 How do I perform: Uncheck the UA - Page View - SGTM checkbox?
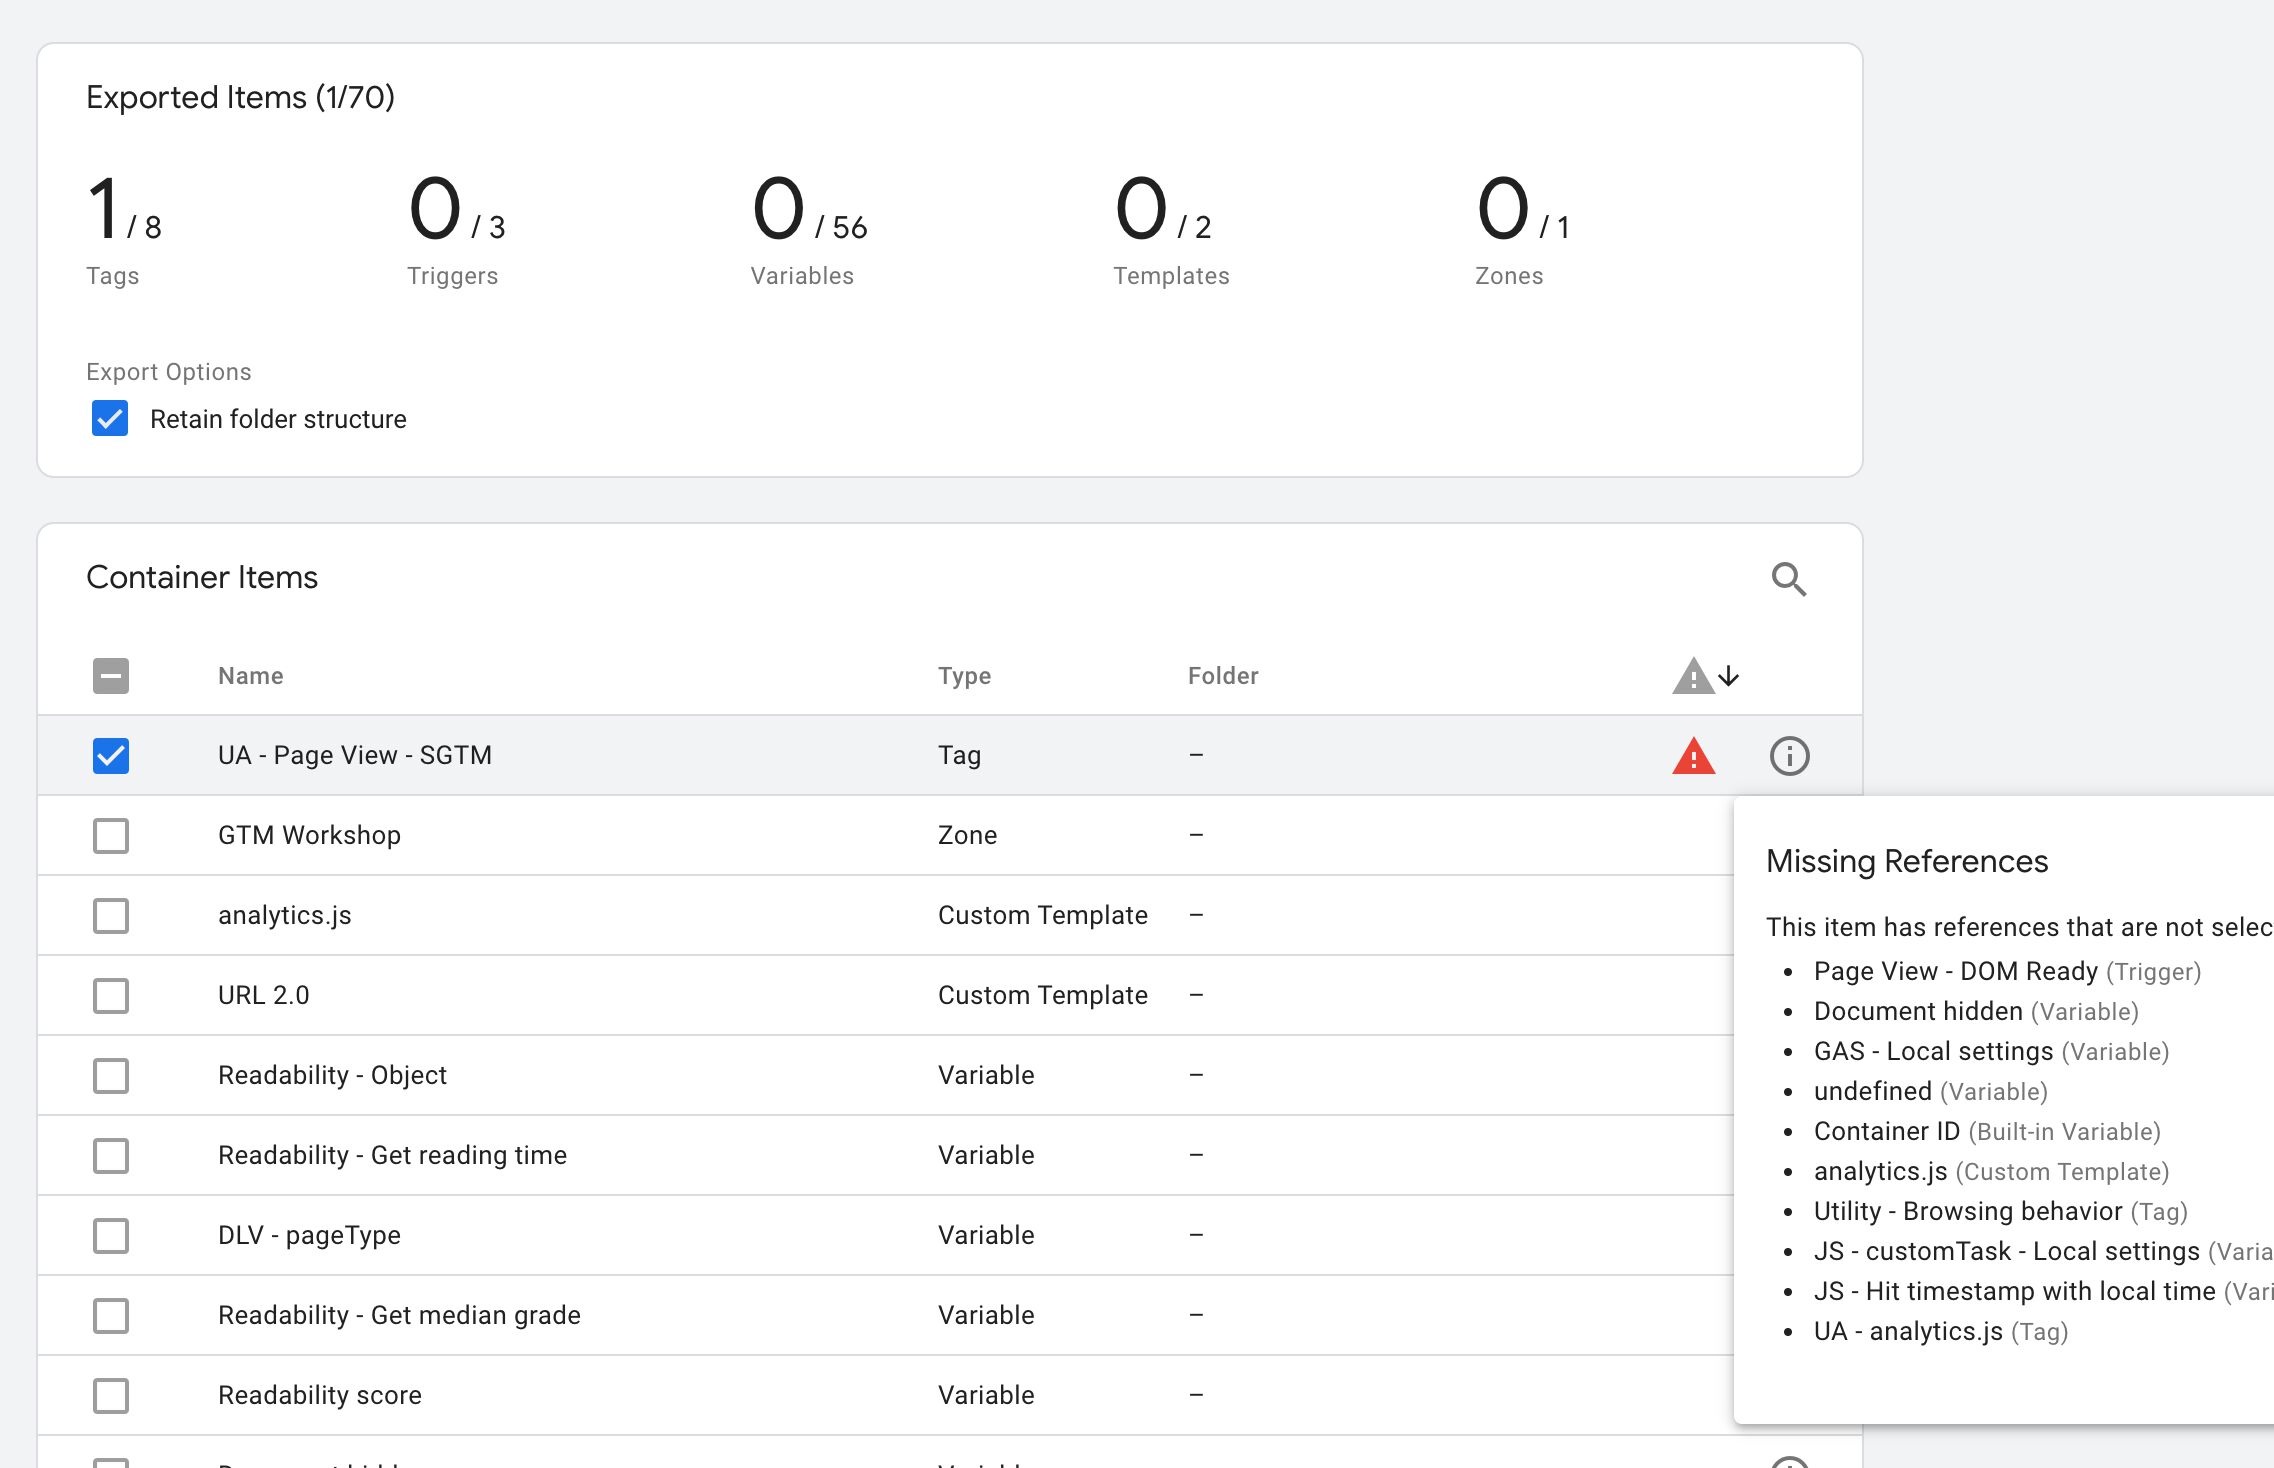111,756
